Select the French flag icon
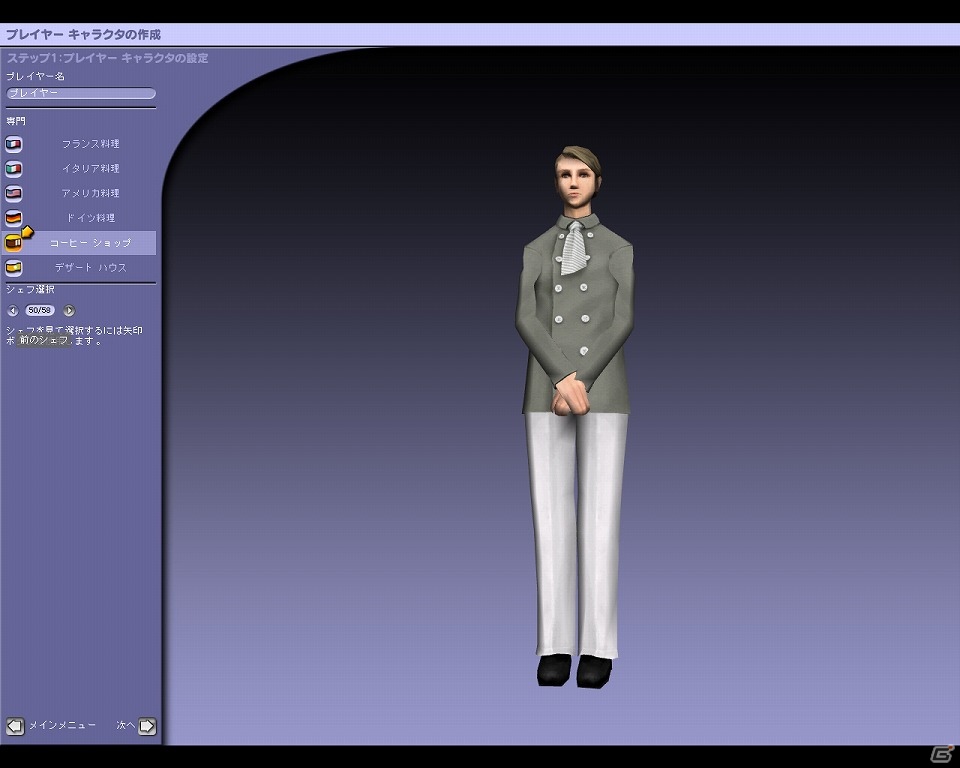 coord(13,144)
